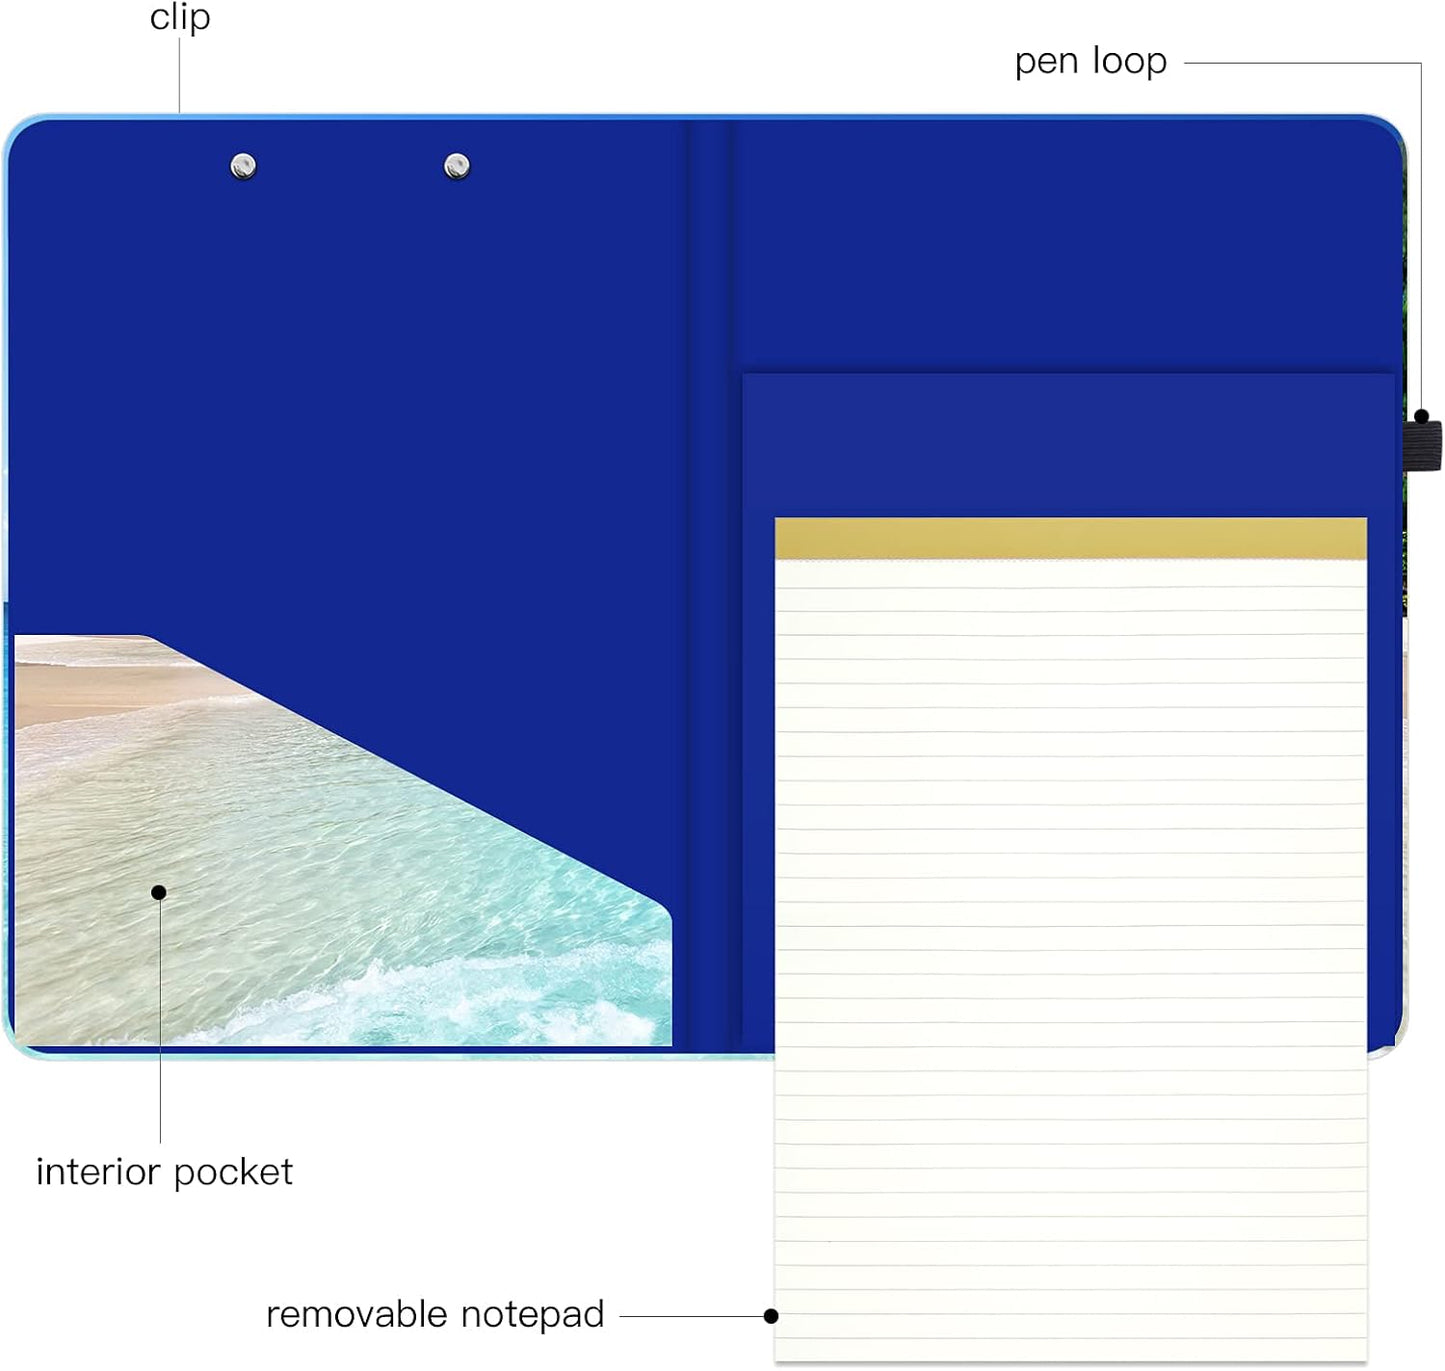Click the "clip" label text

coord(180,18)
